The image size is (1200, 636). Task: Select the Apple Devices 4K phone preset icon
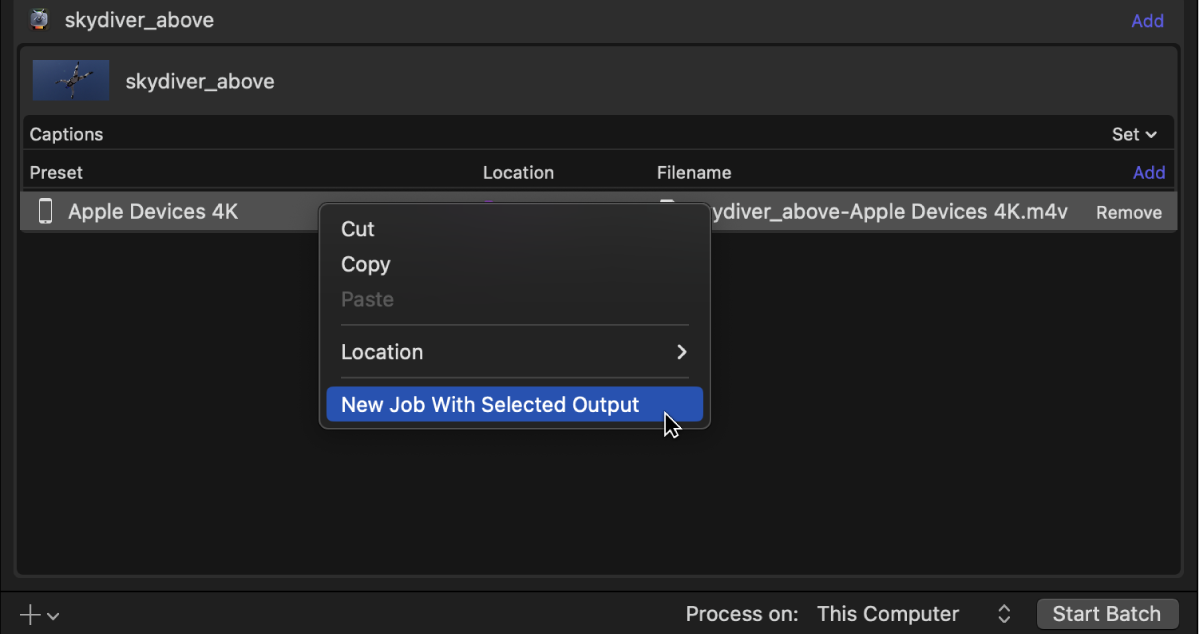[45, 211]
